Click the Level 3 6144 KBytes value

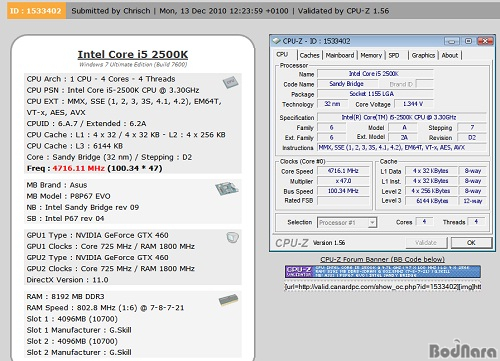431,201
